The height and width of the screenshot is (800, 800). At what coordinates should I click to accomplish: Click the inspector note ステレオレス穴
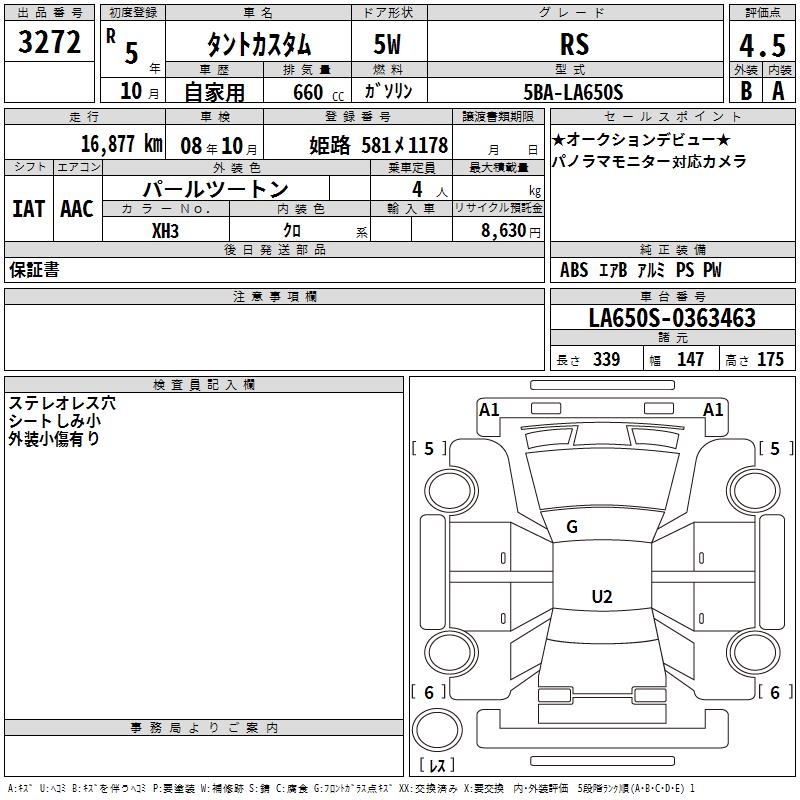pos(62,403)
